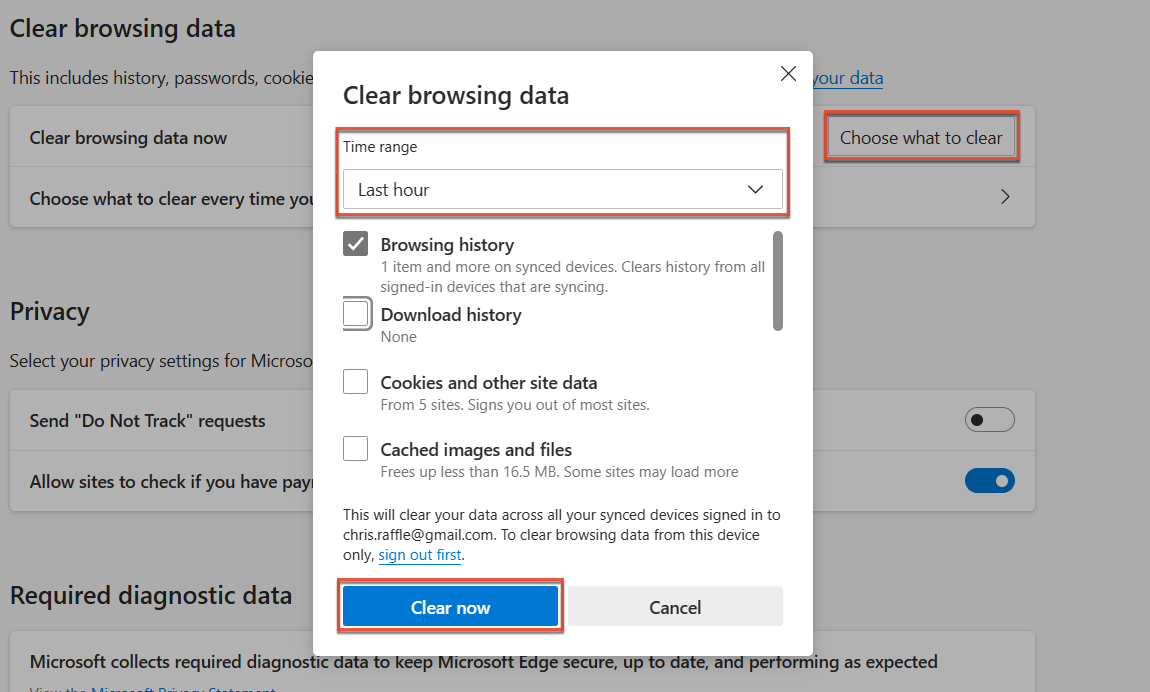
Task: Turn on Send Do Not Track requests toggle
Action: tap(989, 420)
